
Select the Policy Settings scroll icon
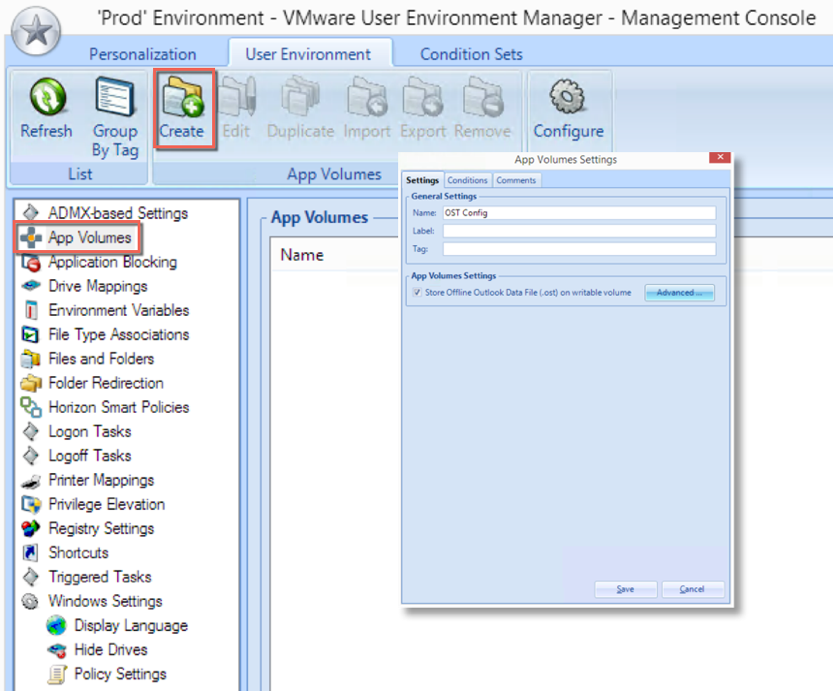[x=57, y=674]
